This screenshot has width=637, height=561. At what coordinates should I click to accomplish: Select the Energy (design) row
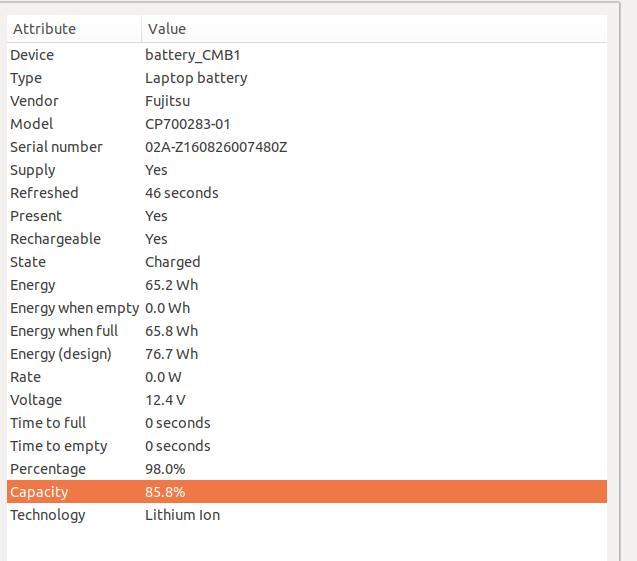click(307, 354)
